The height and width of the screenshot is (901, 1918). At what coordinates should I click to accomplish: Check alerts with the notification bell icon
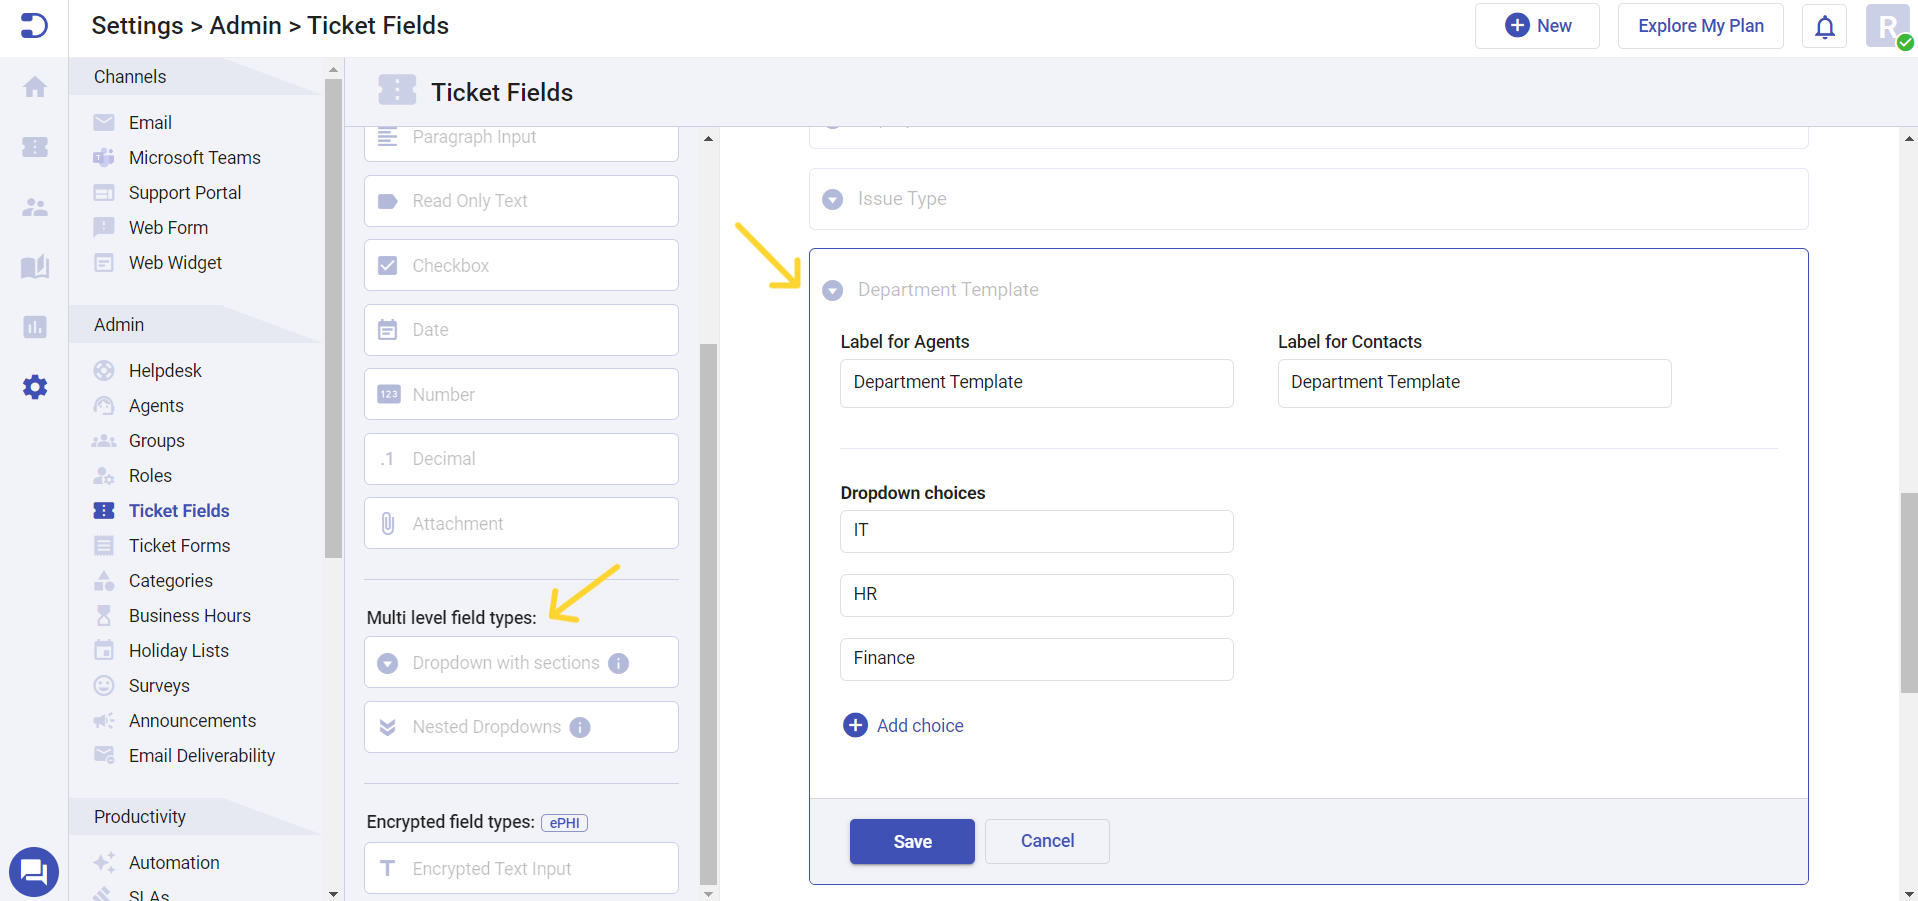pos(1824,26)
